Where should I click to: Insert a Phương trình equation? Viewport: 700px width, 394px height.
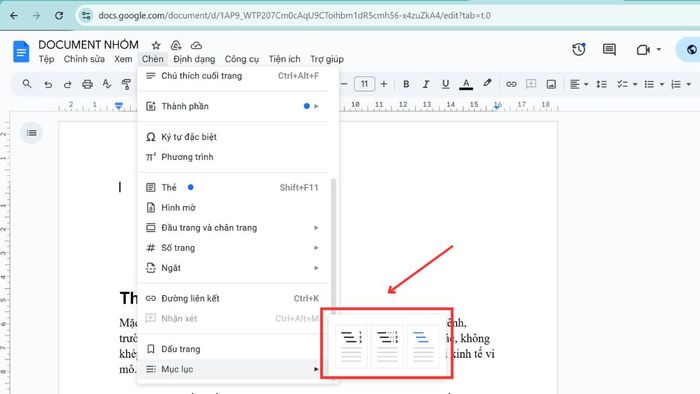233,157
